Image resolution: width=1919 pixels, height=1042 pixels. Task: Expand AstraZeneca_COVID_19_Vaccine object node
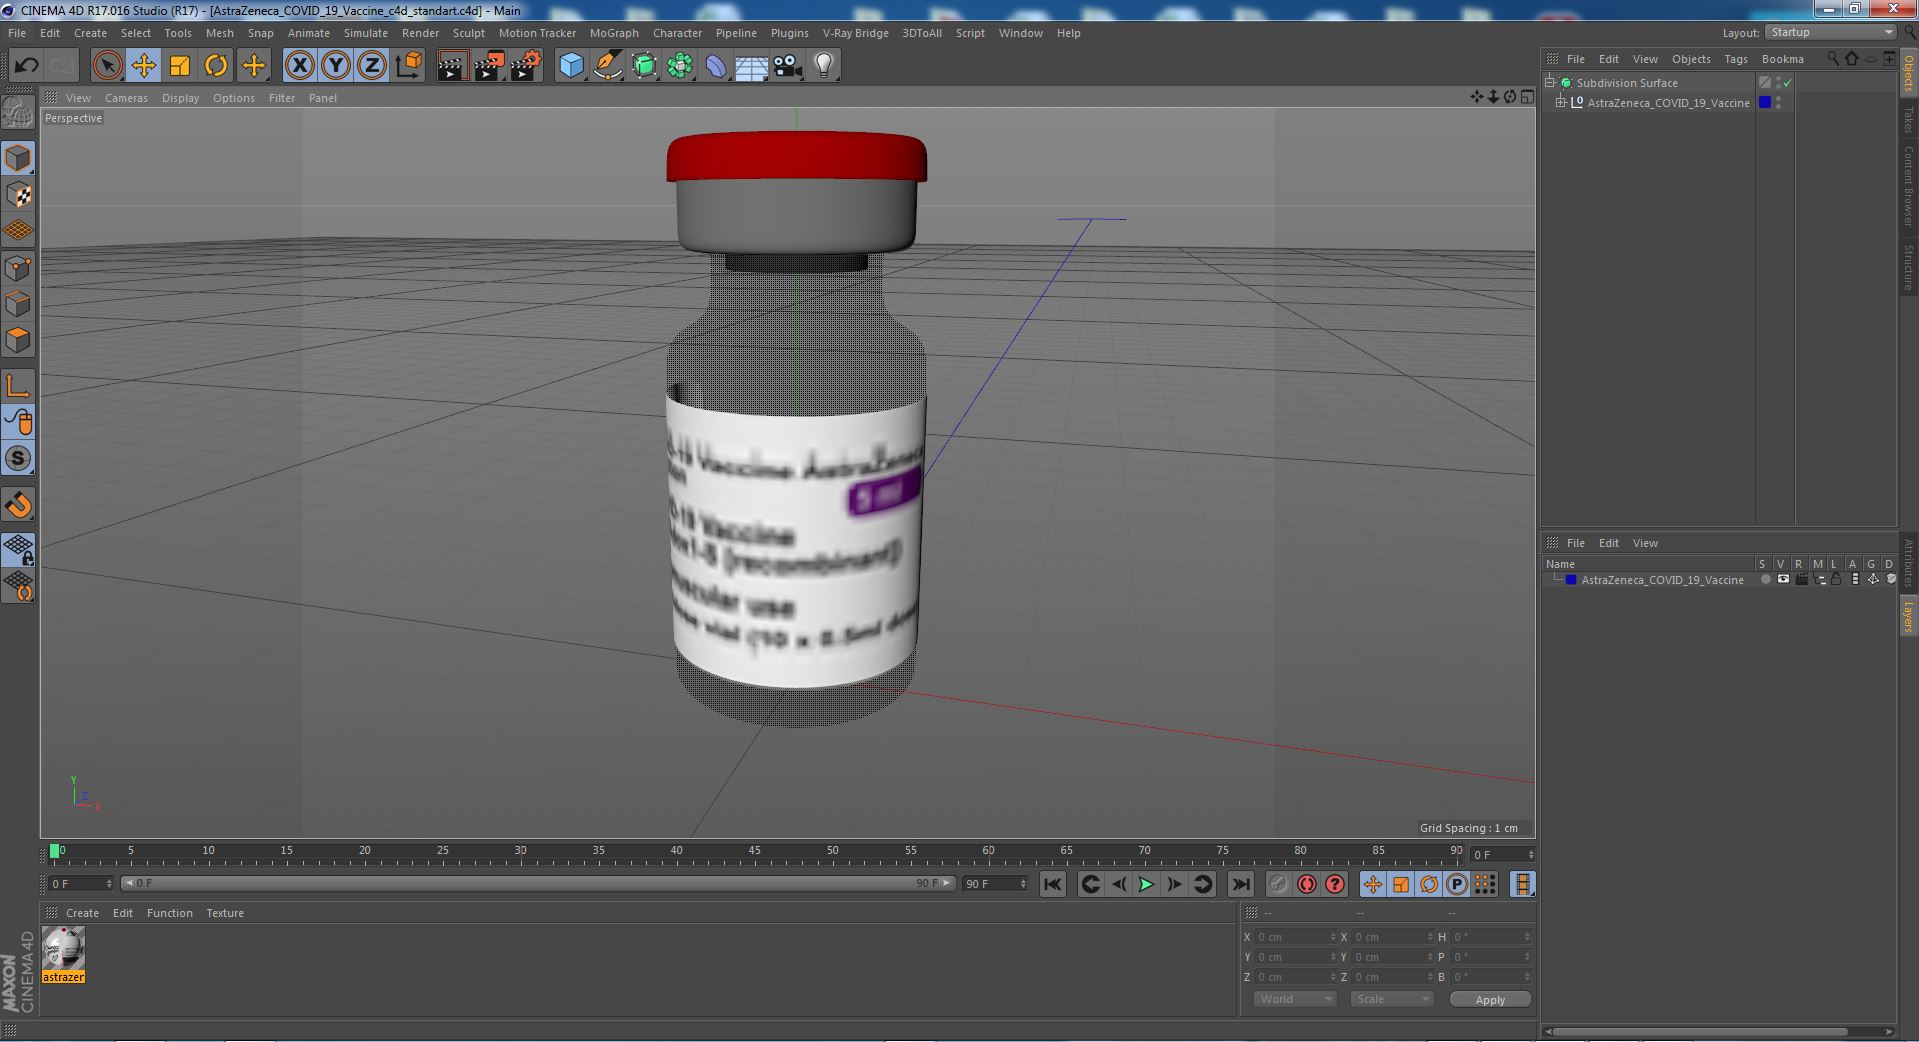[1561, 103]
